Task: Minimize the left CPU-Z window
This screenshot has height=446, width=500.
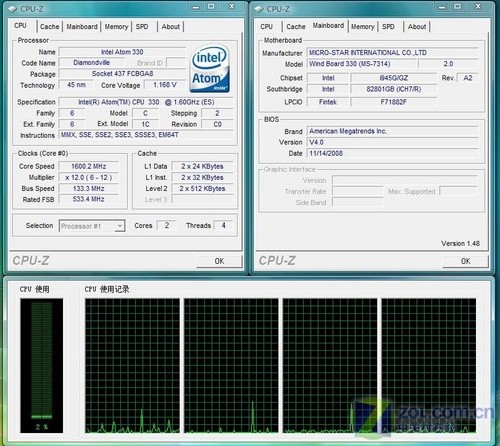Action: (x=196, y=7)
